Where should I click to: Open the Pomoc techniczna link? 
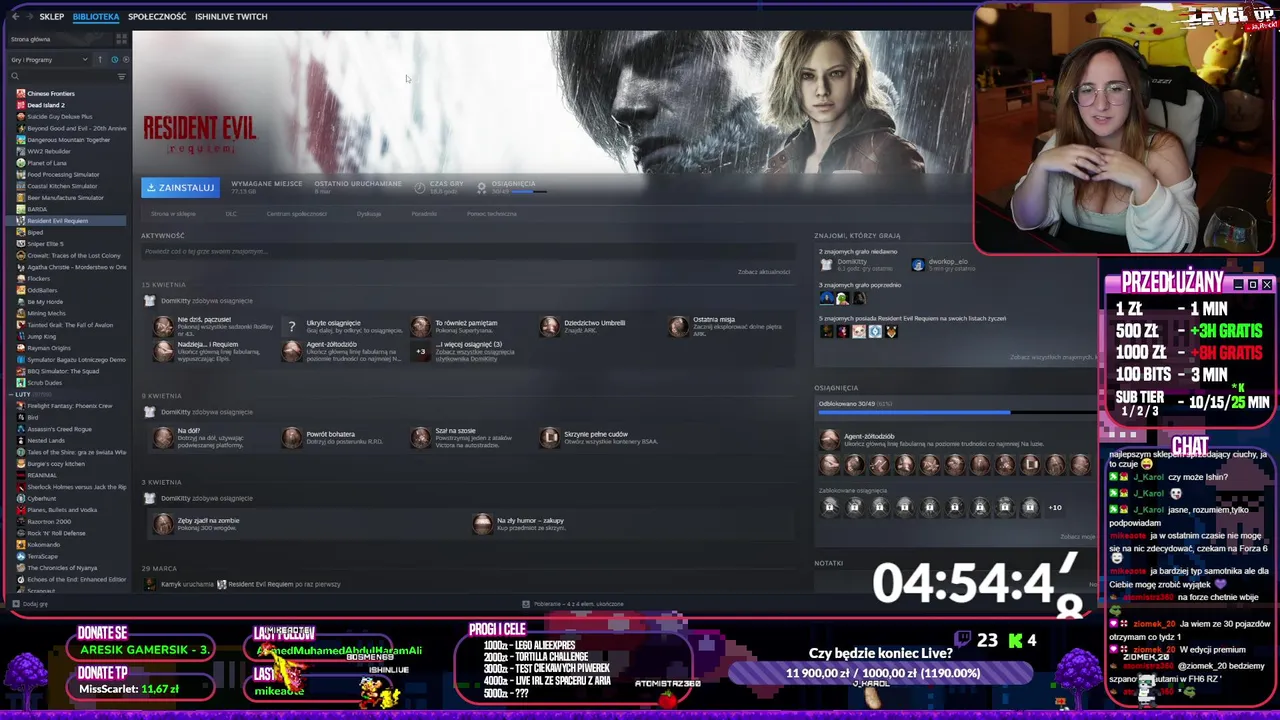[x=492, y=213]
